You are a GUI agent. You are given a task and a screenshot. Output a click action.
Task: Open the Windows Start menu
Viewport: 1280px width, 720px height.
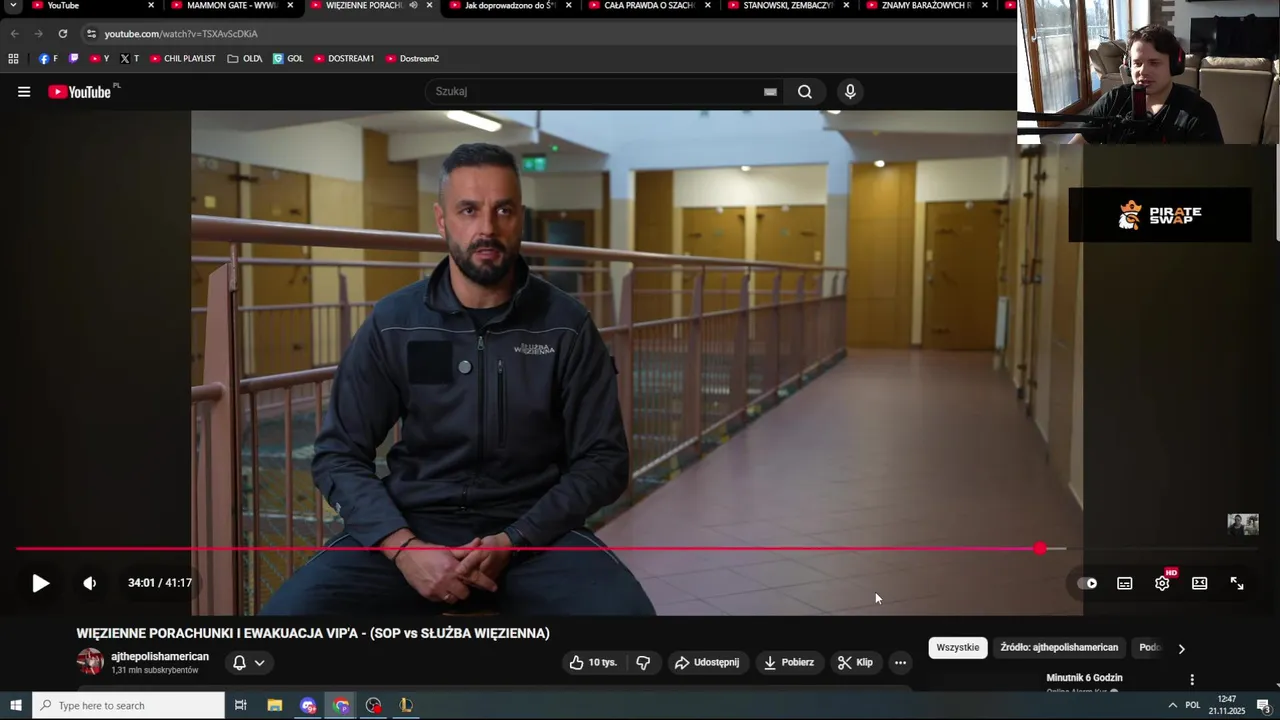click(x=15, y=706)
